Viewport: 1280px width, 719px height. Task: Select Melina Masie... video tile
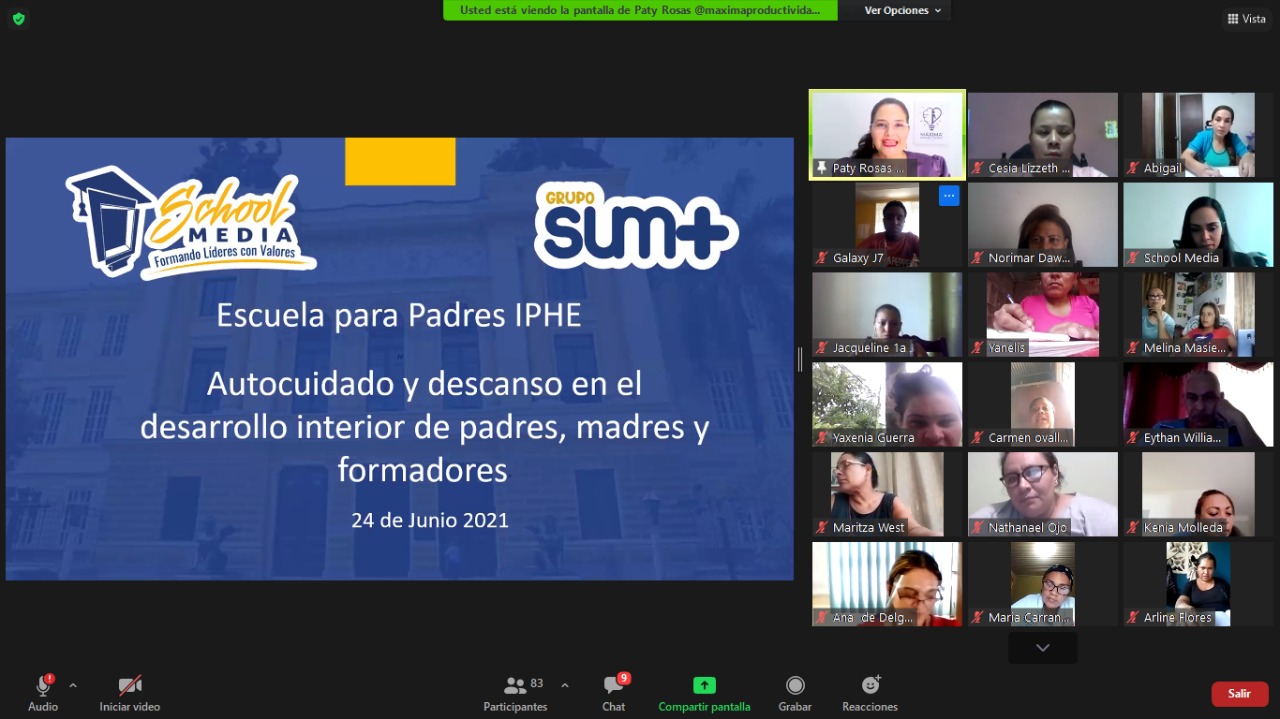(1198, 315)
